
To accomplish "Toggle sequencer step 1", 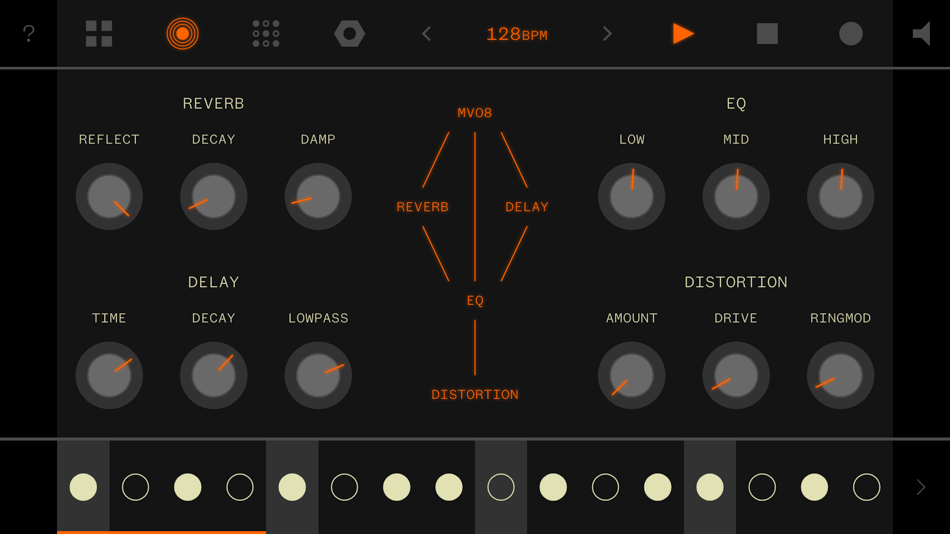I will [x=83, y=487].
